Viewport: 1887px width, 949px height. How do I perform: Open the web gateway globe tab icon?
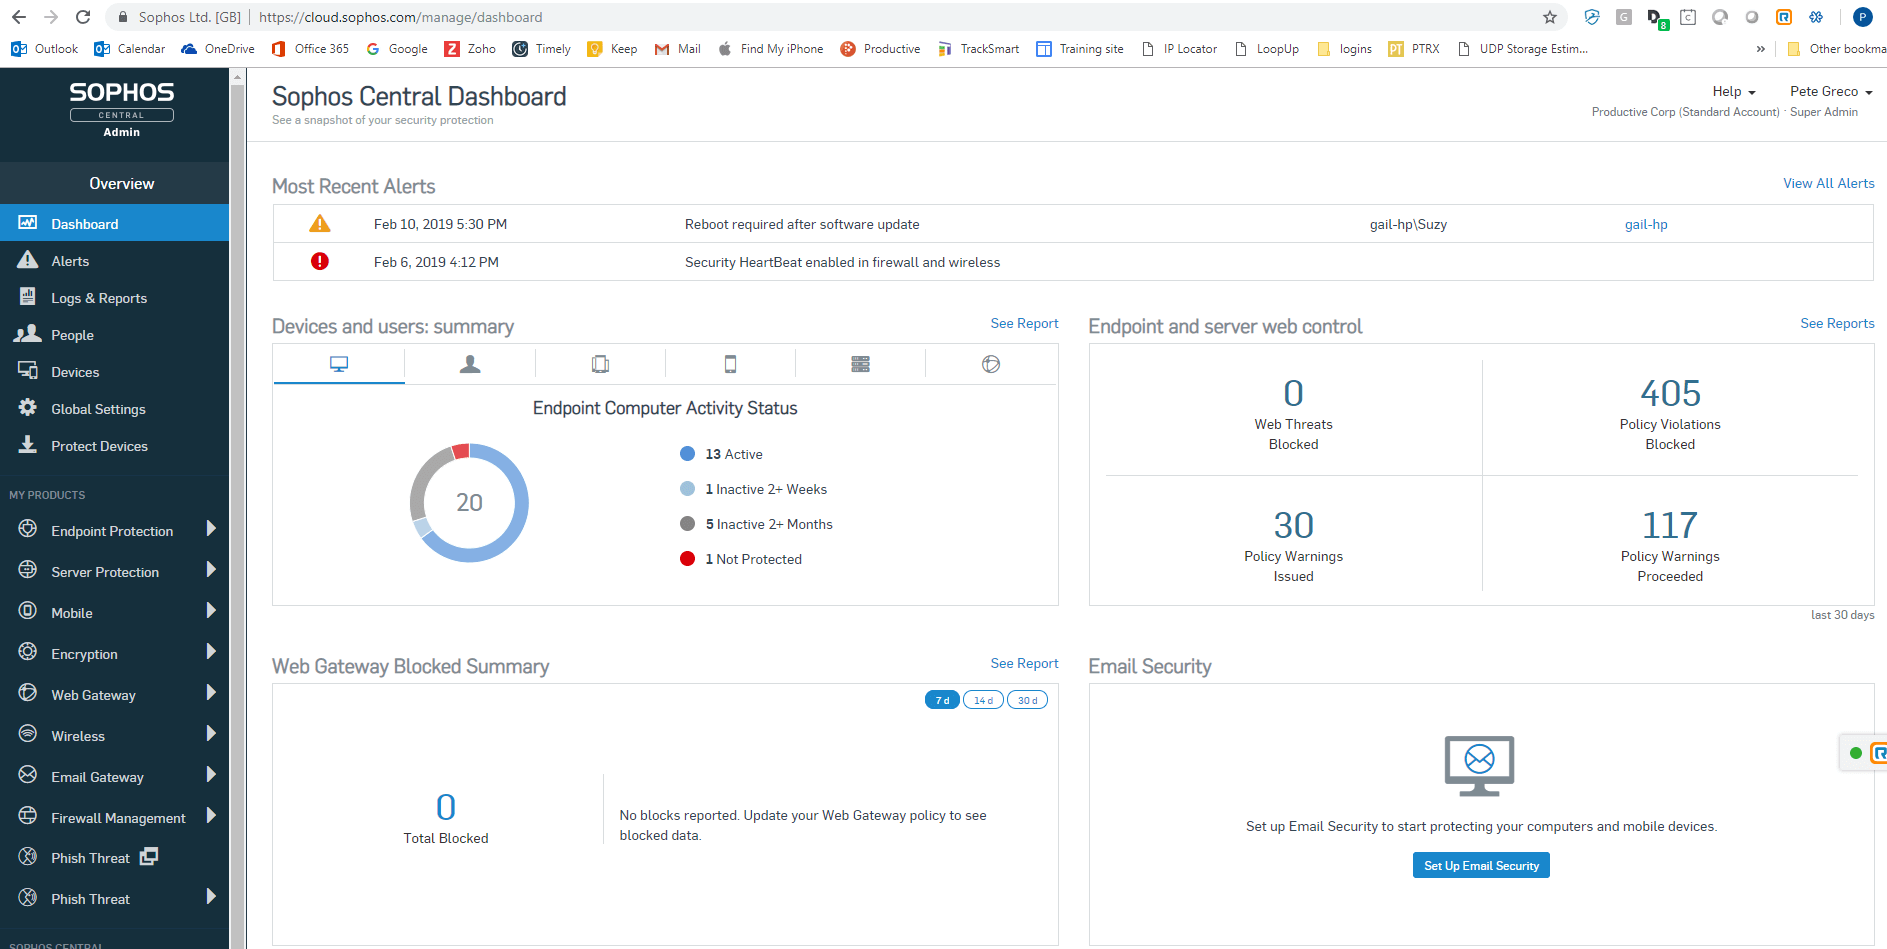pos(991,364)
